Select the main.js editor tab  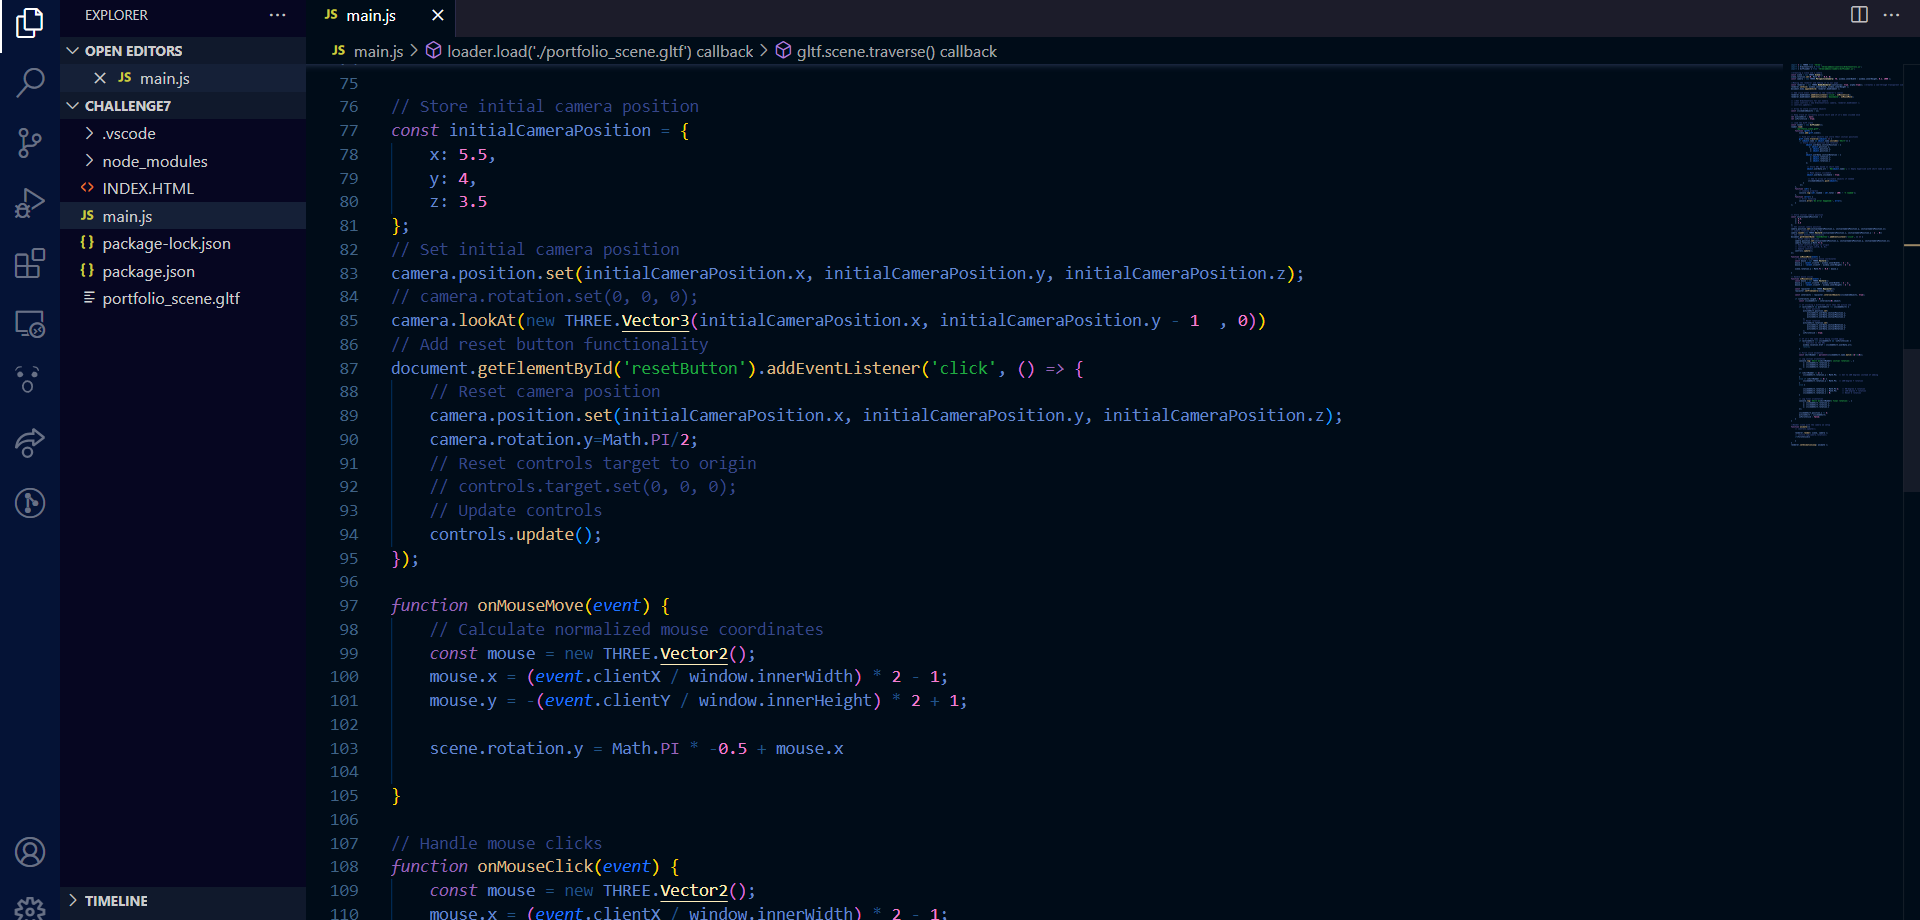point(371,16)
